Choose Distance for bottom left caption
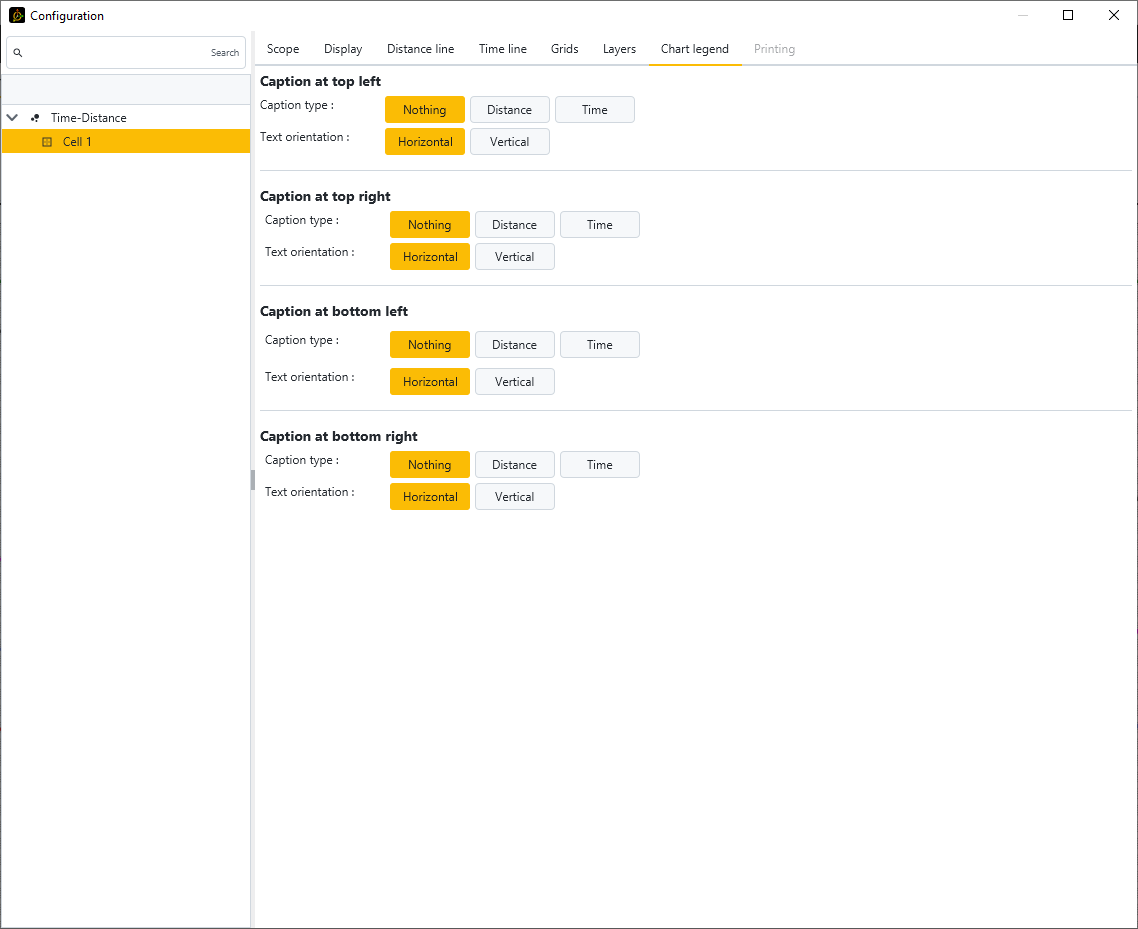This screenshot has height=929, width=1138. coord(514,345)
